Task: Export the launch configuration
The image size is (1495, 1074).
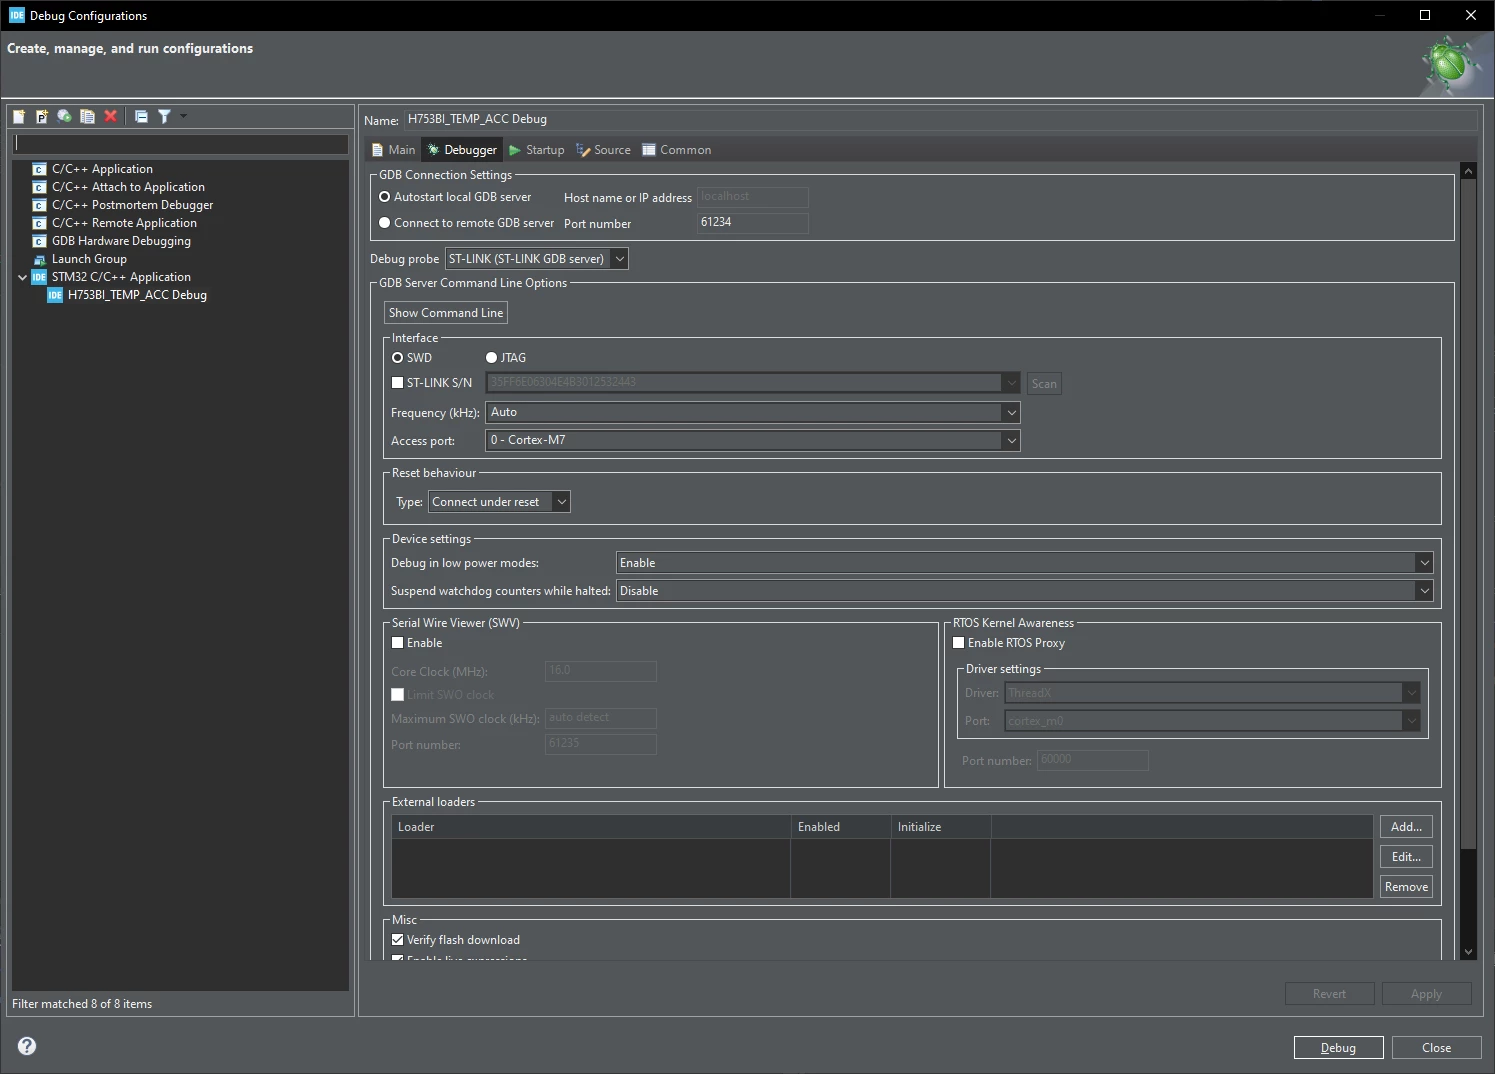Action: 65,116
